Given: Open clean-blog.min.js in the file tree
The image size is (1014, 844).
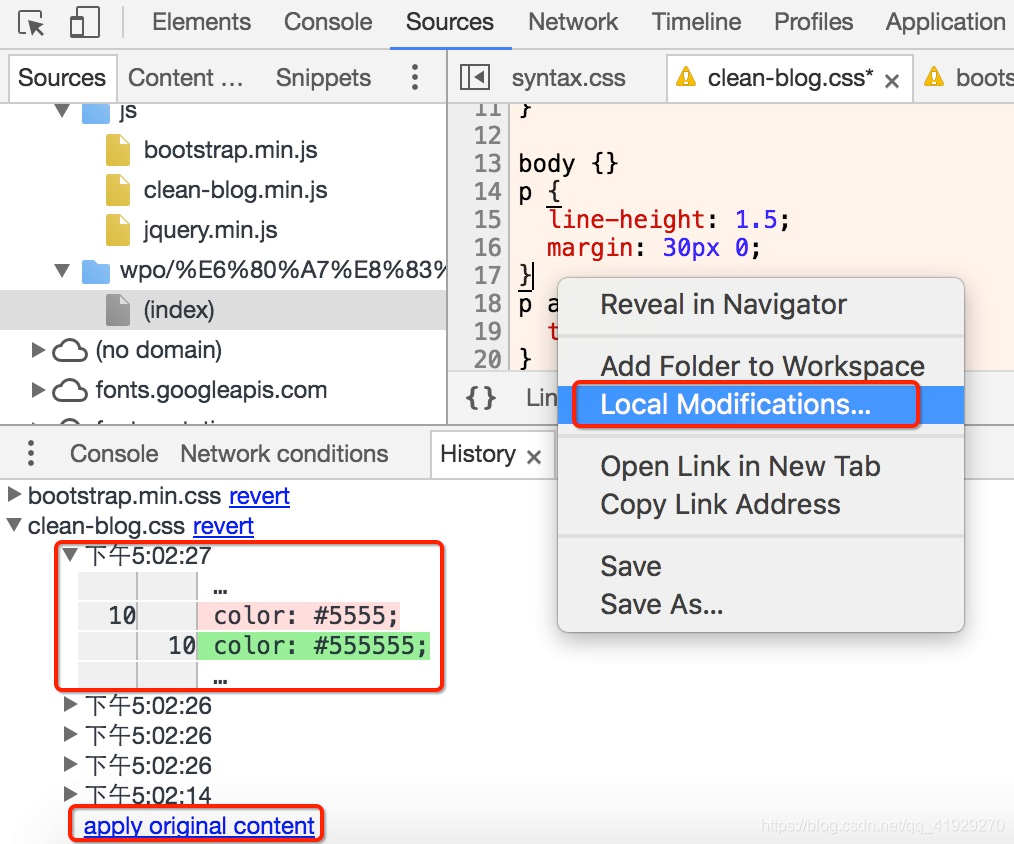Looking at the screenshot, I should [235, 190].
